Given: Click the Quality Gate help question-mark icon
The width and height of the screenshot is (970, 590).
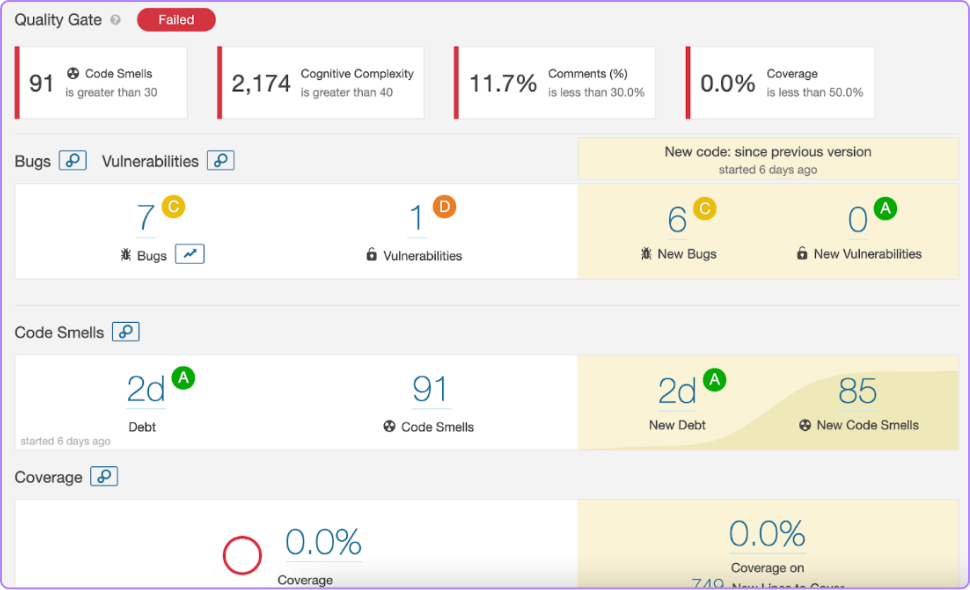Looking at the screenshot, I should point(115,20).
